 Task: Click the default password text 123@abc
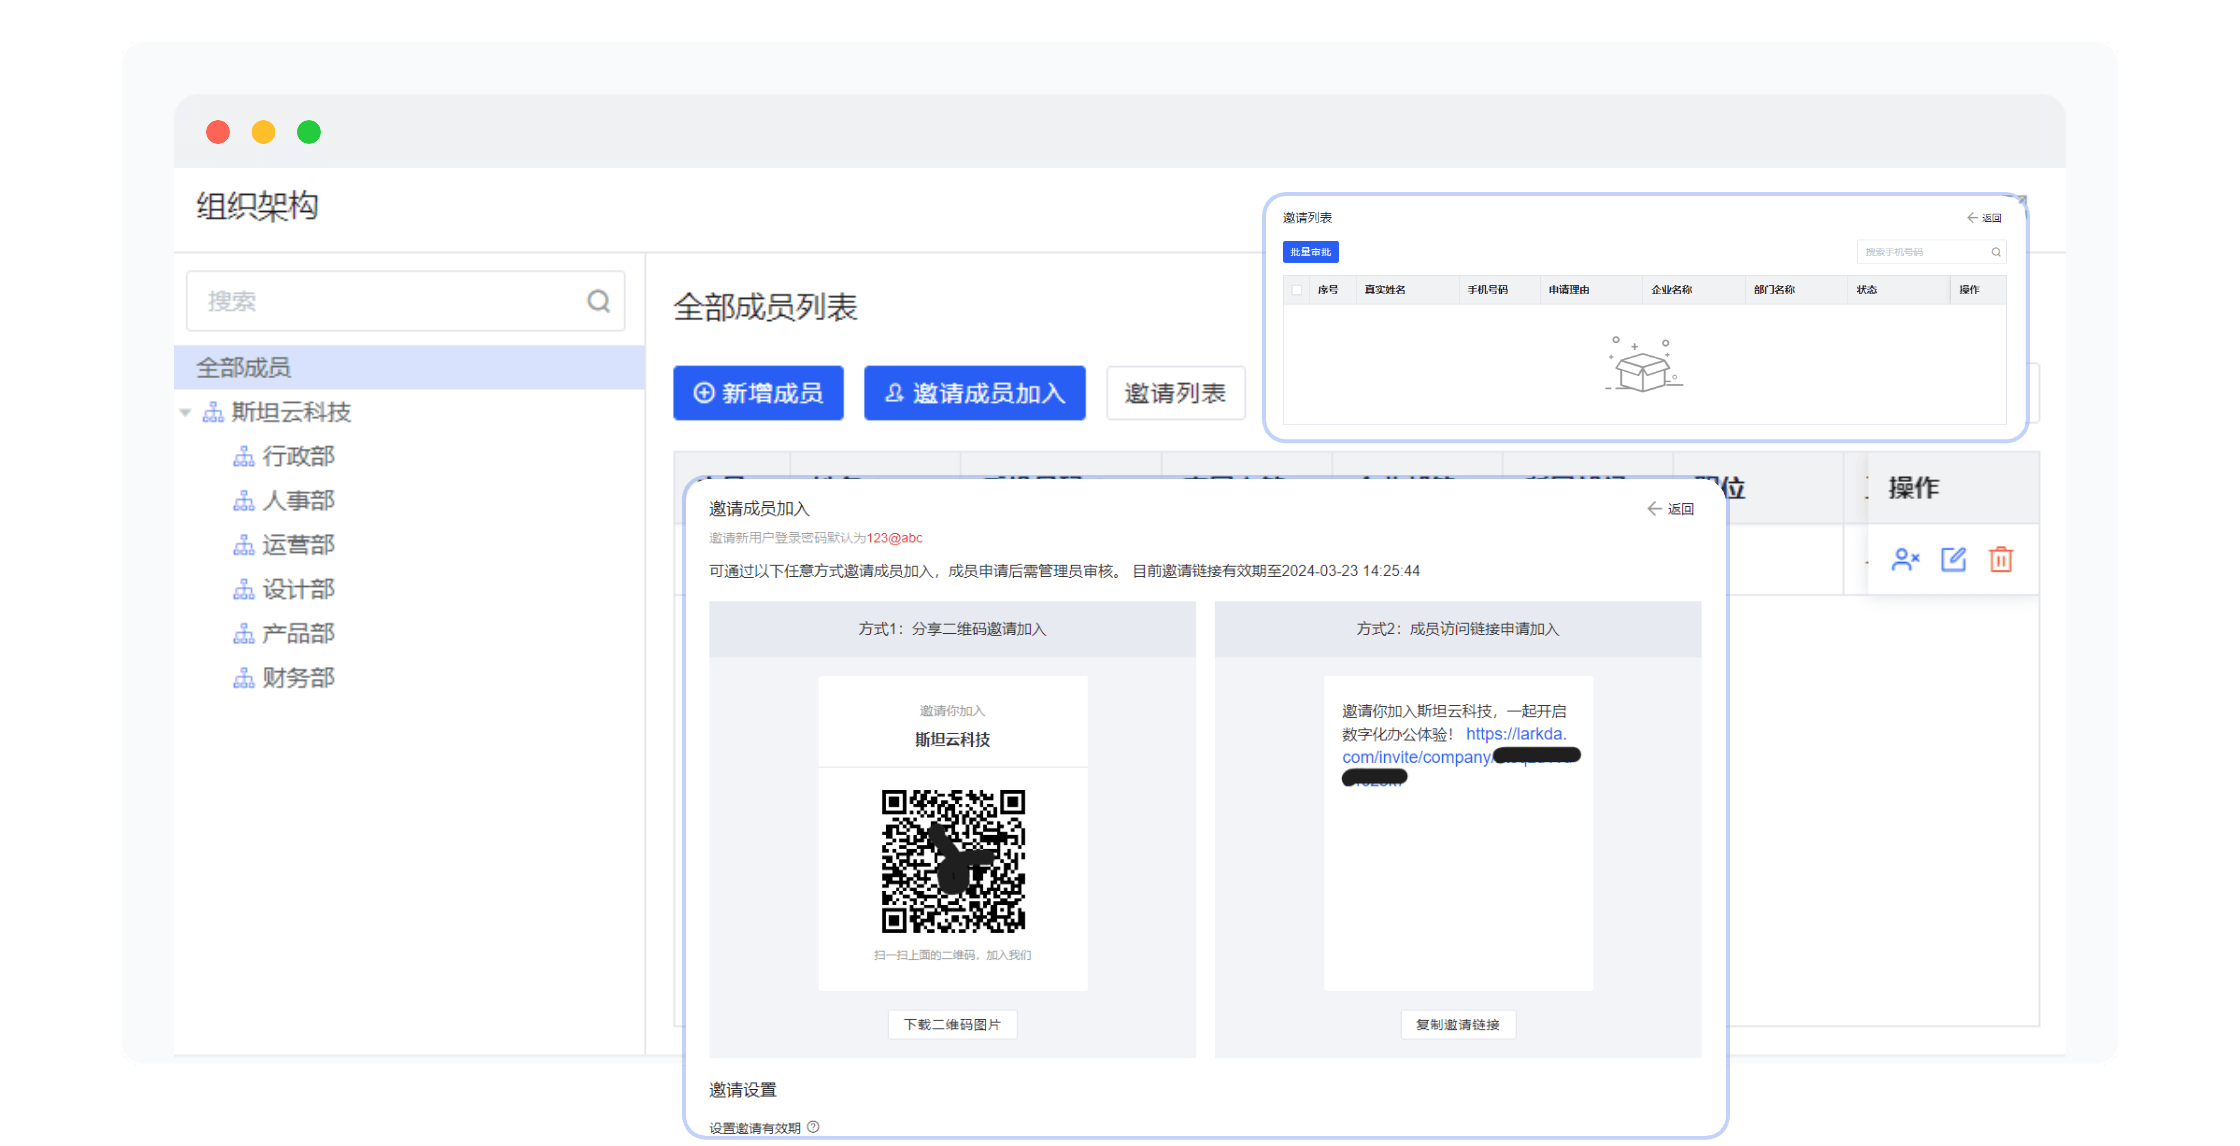point(894,538)
